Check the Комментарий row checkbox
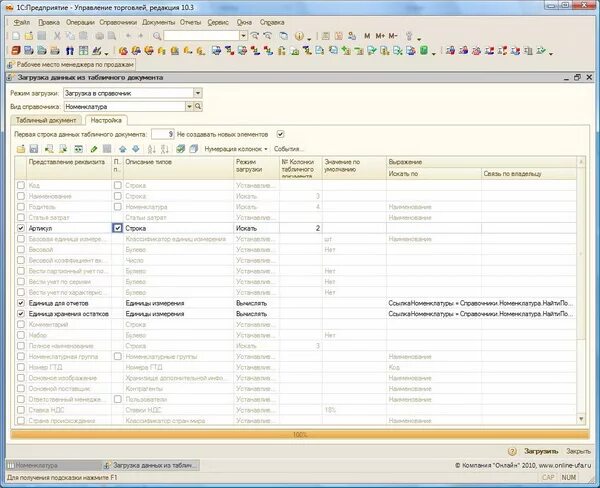 tap(21, 325)
